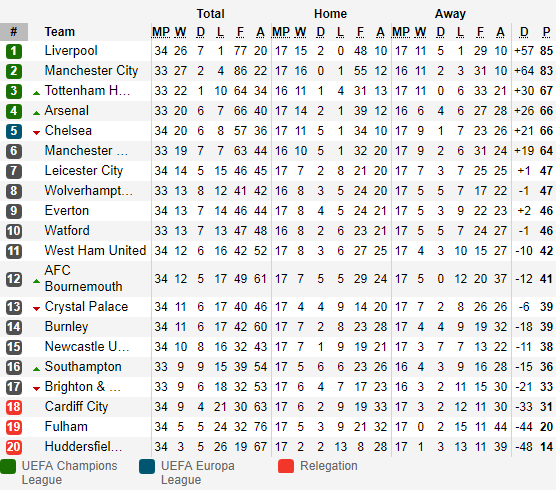Click the blue rank 5 badge for Chelsea

(14, 131)
